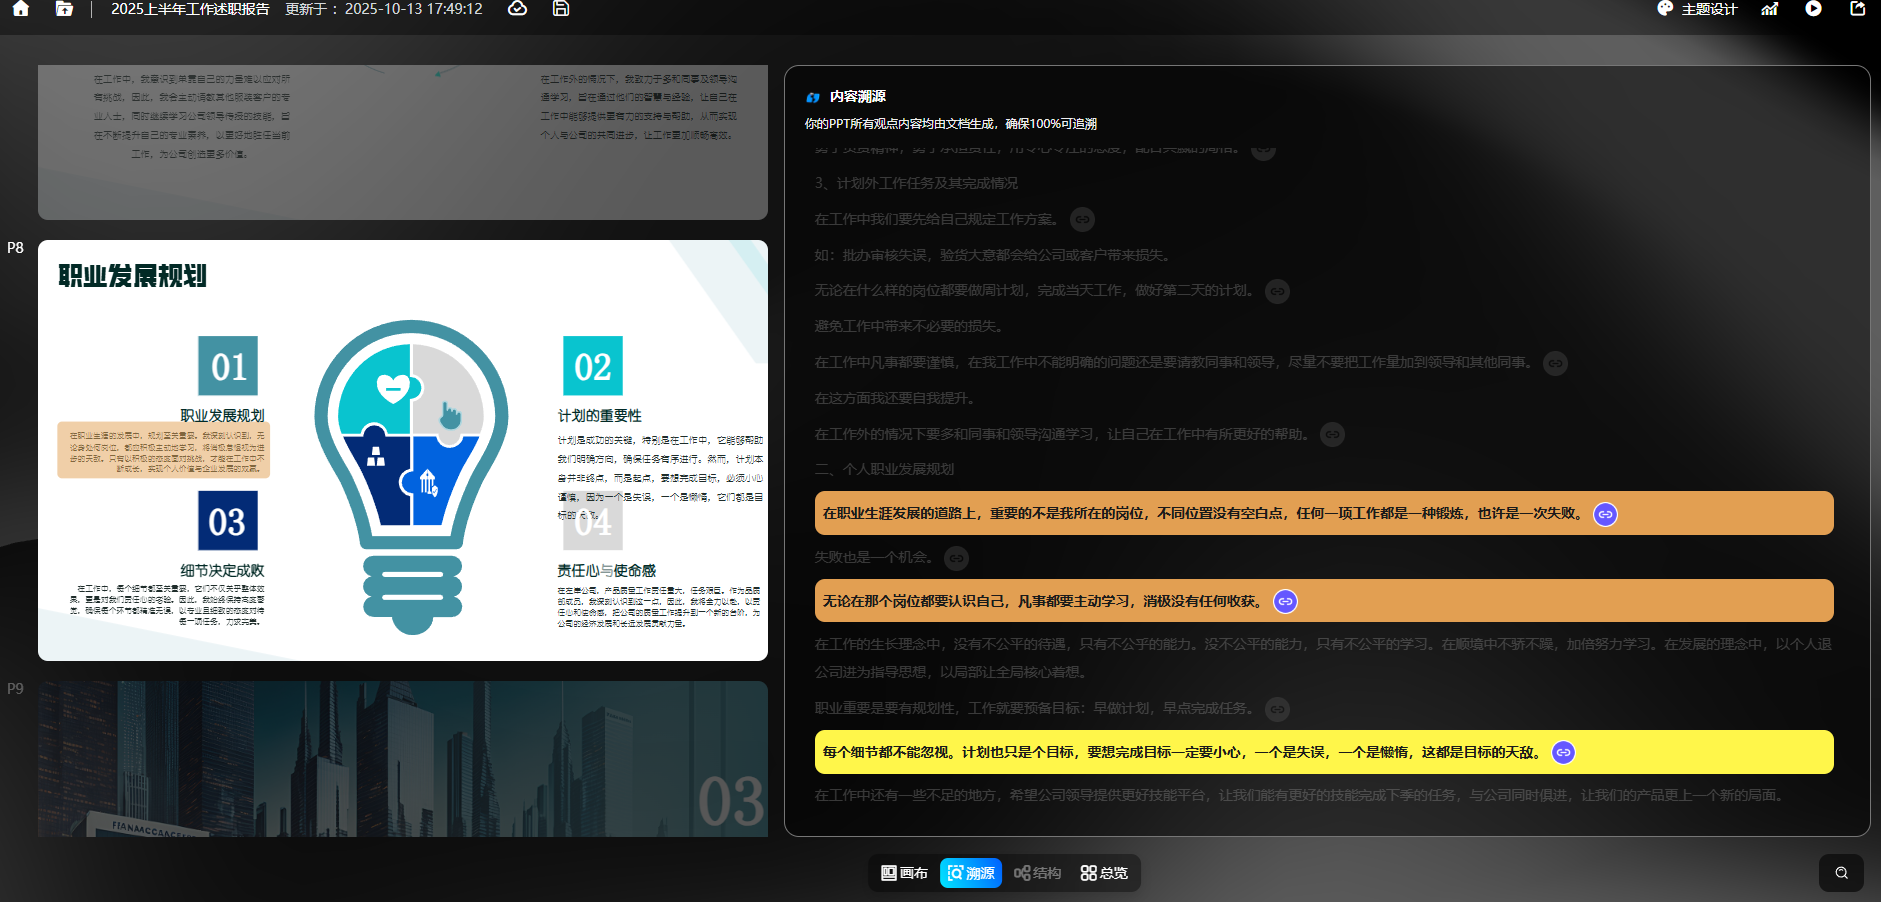Select the 溯源 source tab
This screenshot has width=1881, height=902.
coord(970,873)
